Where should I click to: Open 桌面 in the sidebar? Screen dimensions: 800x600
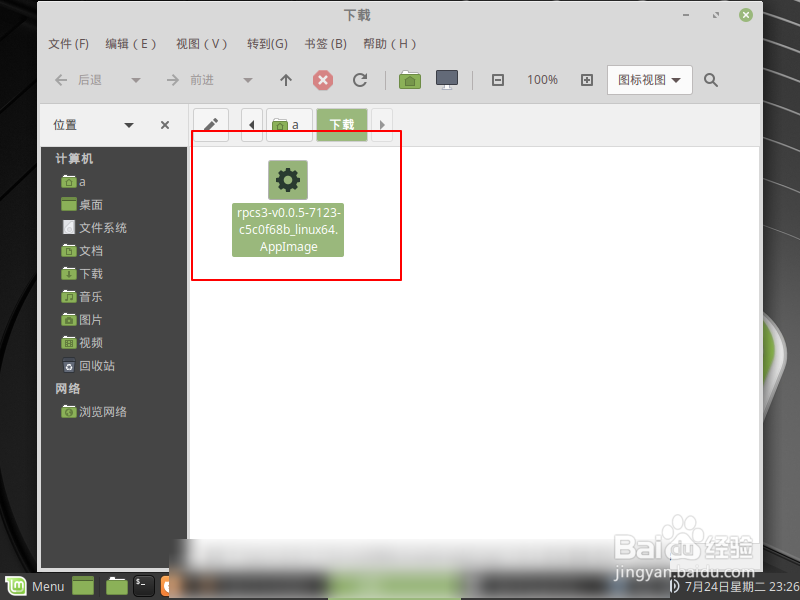tap(82, 205)
